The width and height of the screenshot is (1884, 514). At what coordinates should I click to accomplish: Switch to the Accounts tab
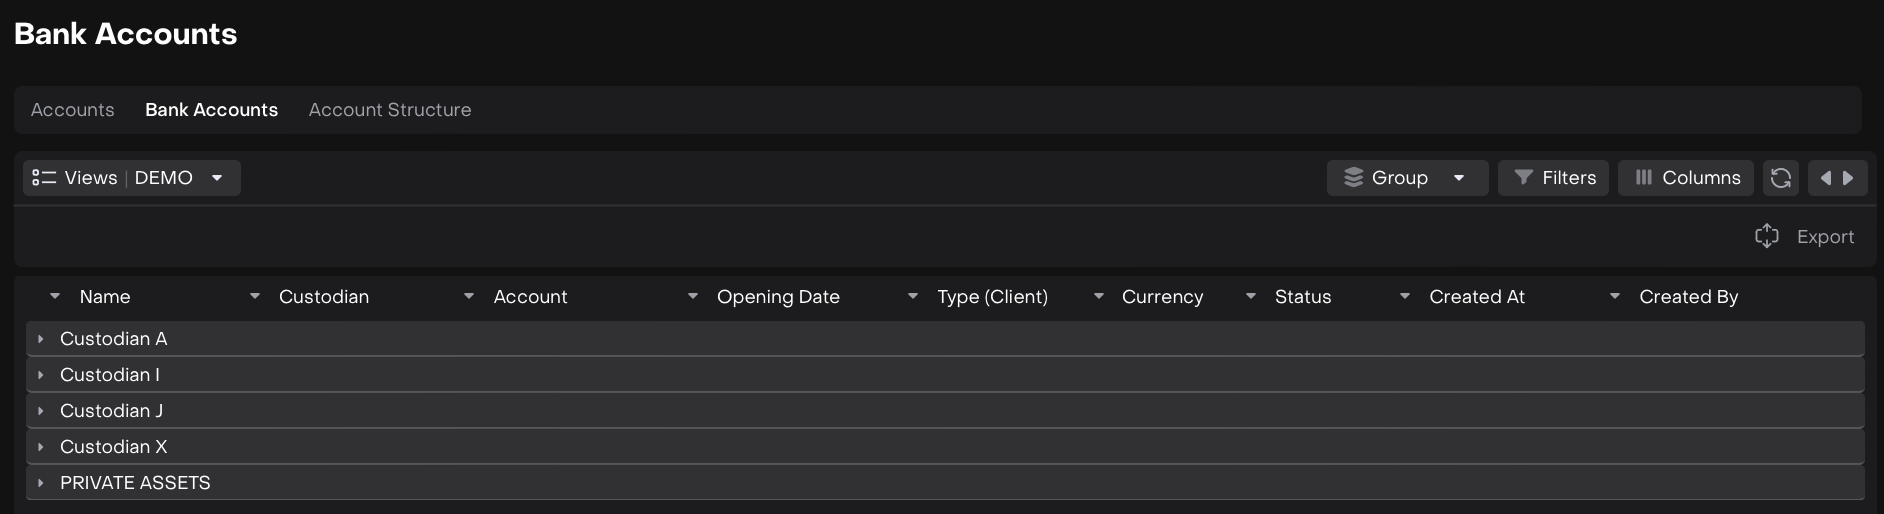tap(72, 110)
